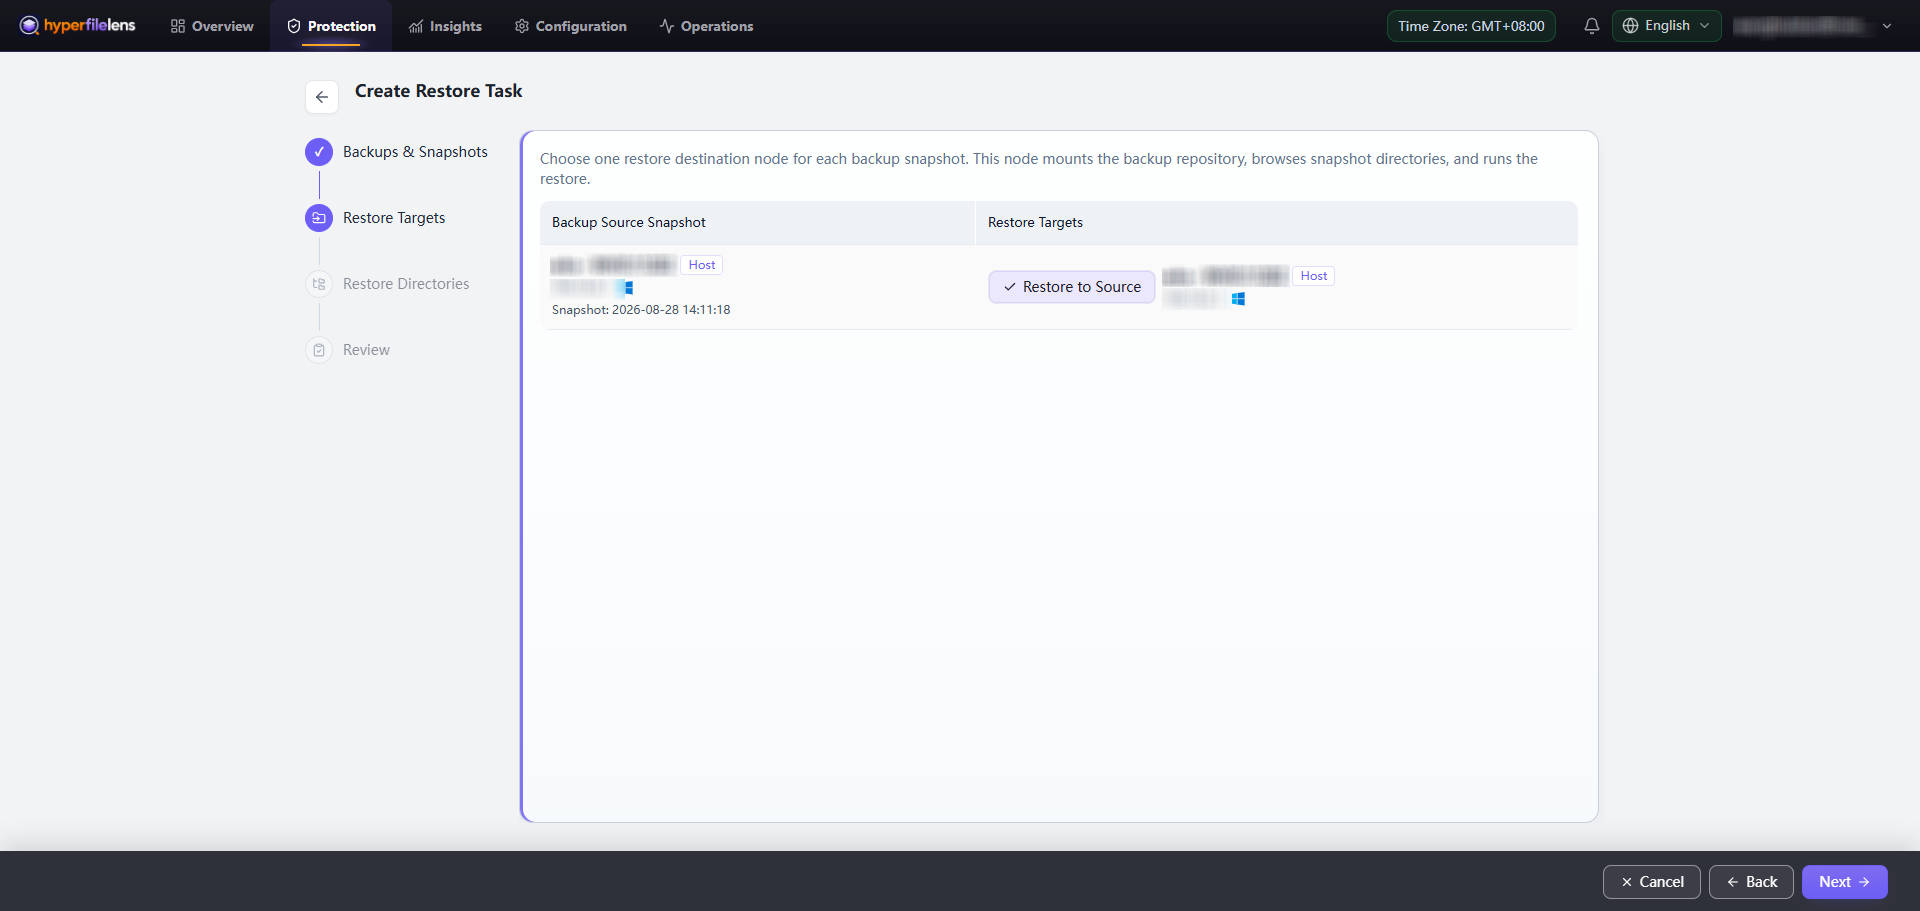Open the English language dropdown

point(1666,26)
